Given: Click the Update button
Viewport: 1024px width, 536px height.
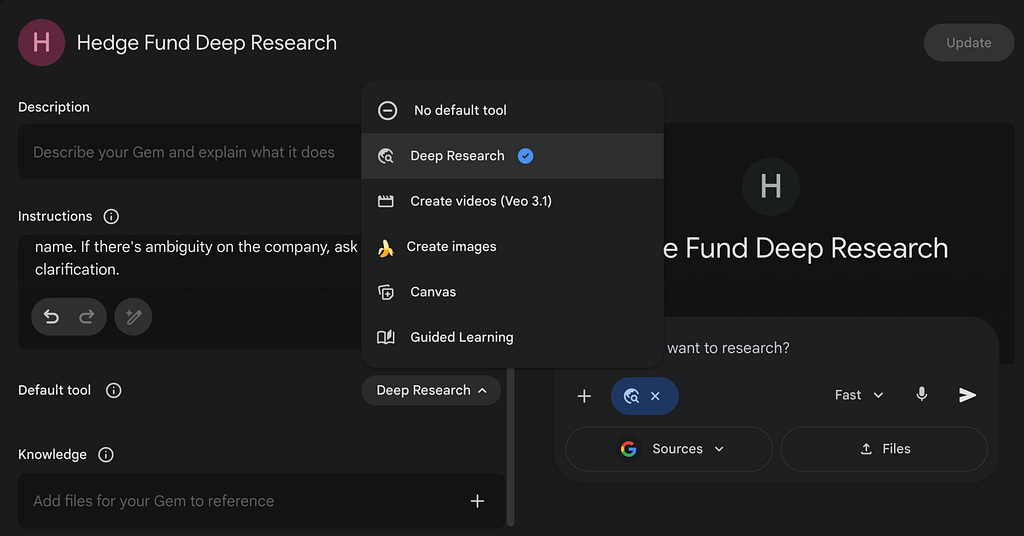Looking at the screenshot, I should coord(968,43).
